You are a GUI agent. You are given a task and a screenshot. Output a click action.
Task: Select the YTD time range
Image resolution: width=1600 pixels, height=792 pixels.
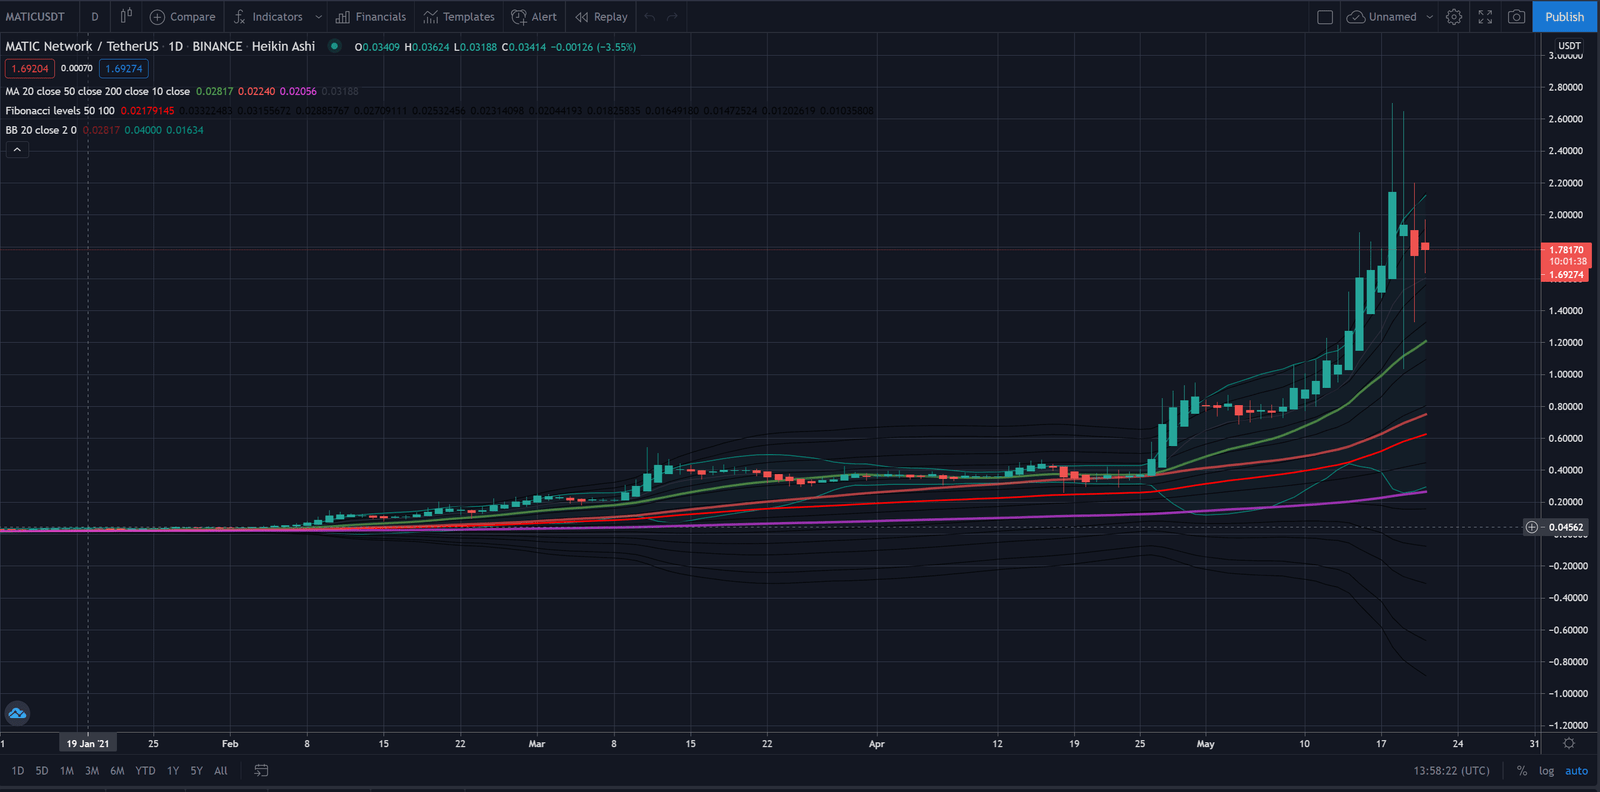click(x=145, y=771)
